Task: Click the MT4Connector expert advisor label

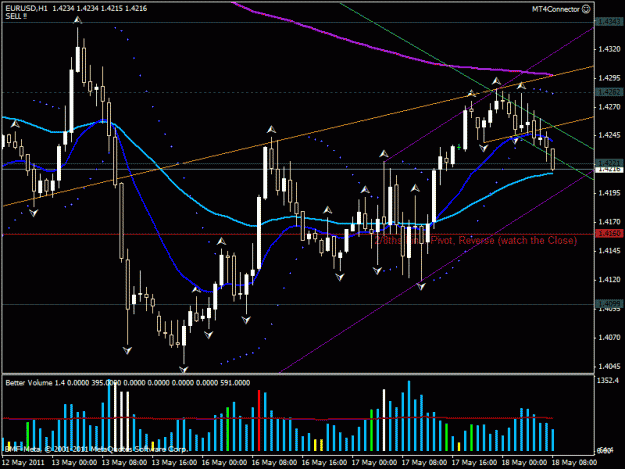Action: pos(556,9)
